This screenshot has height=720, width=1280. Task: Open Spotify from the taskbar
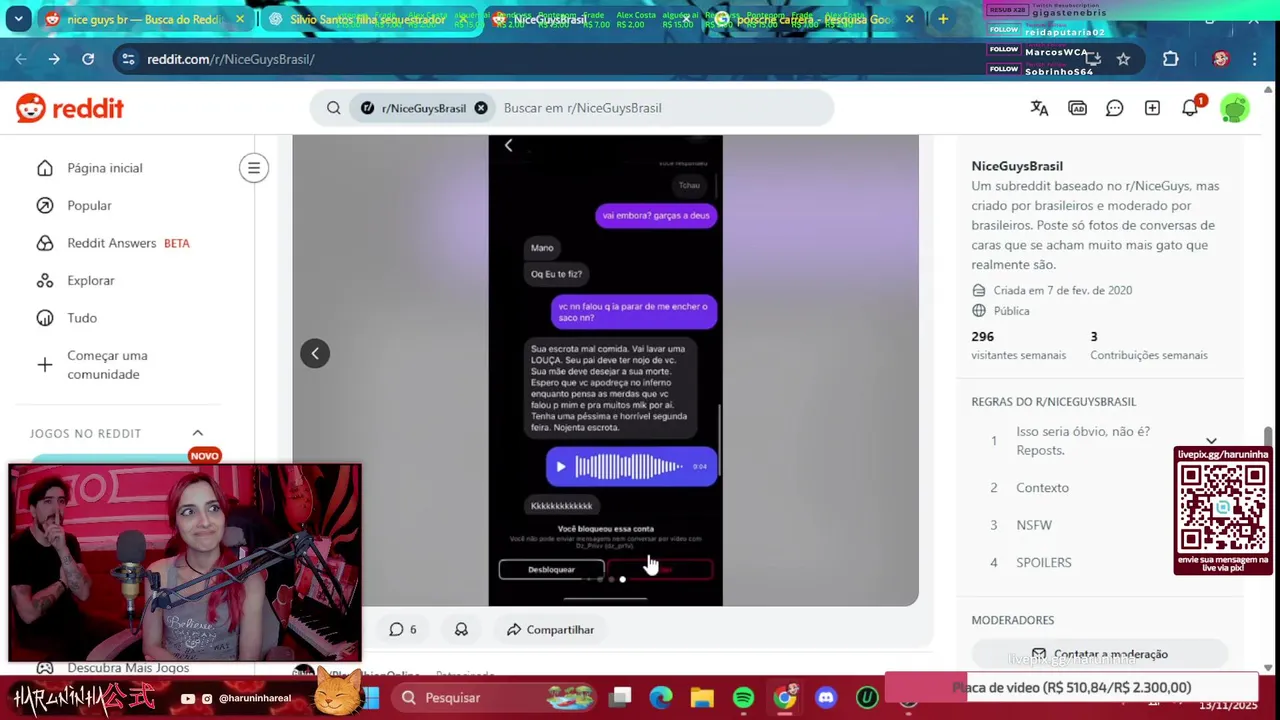743,698
